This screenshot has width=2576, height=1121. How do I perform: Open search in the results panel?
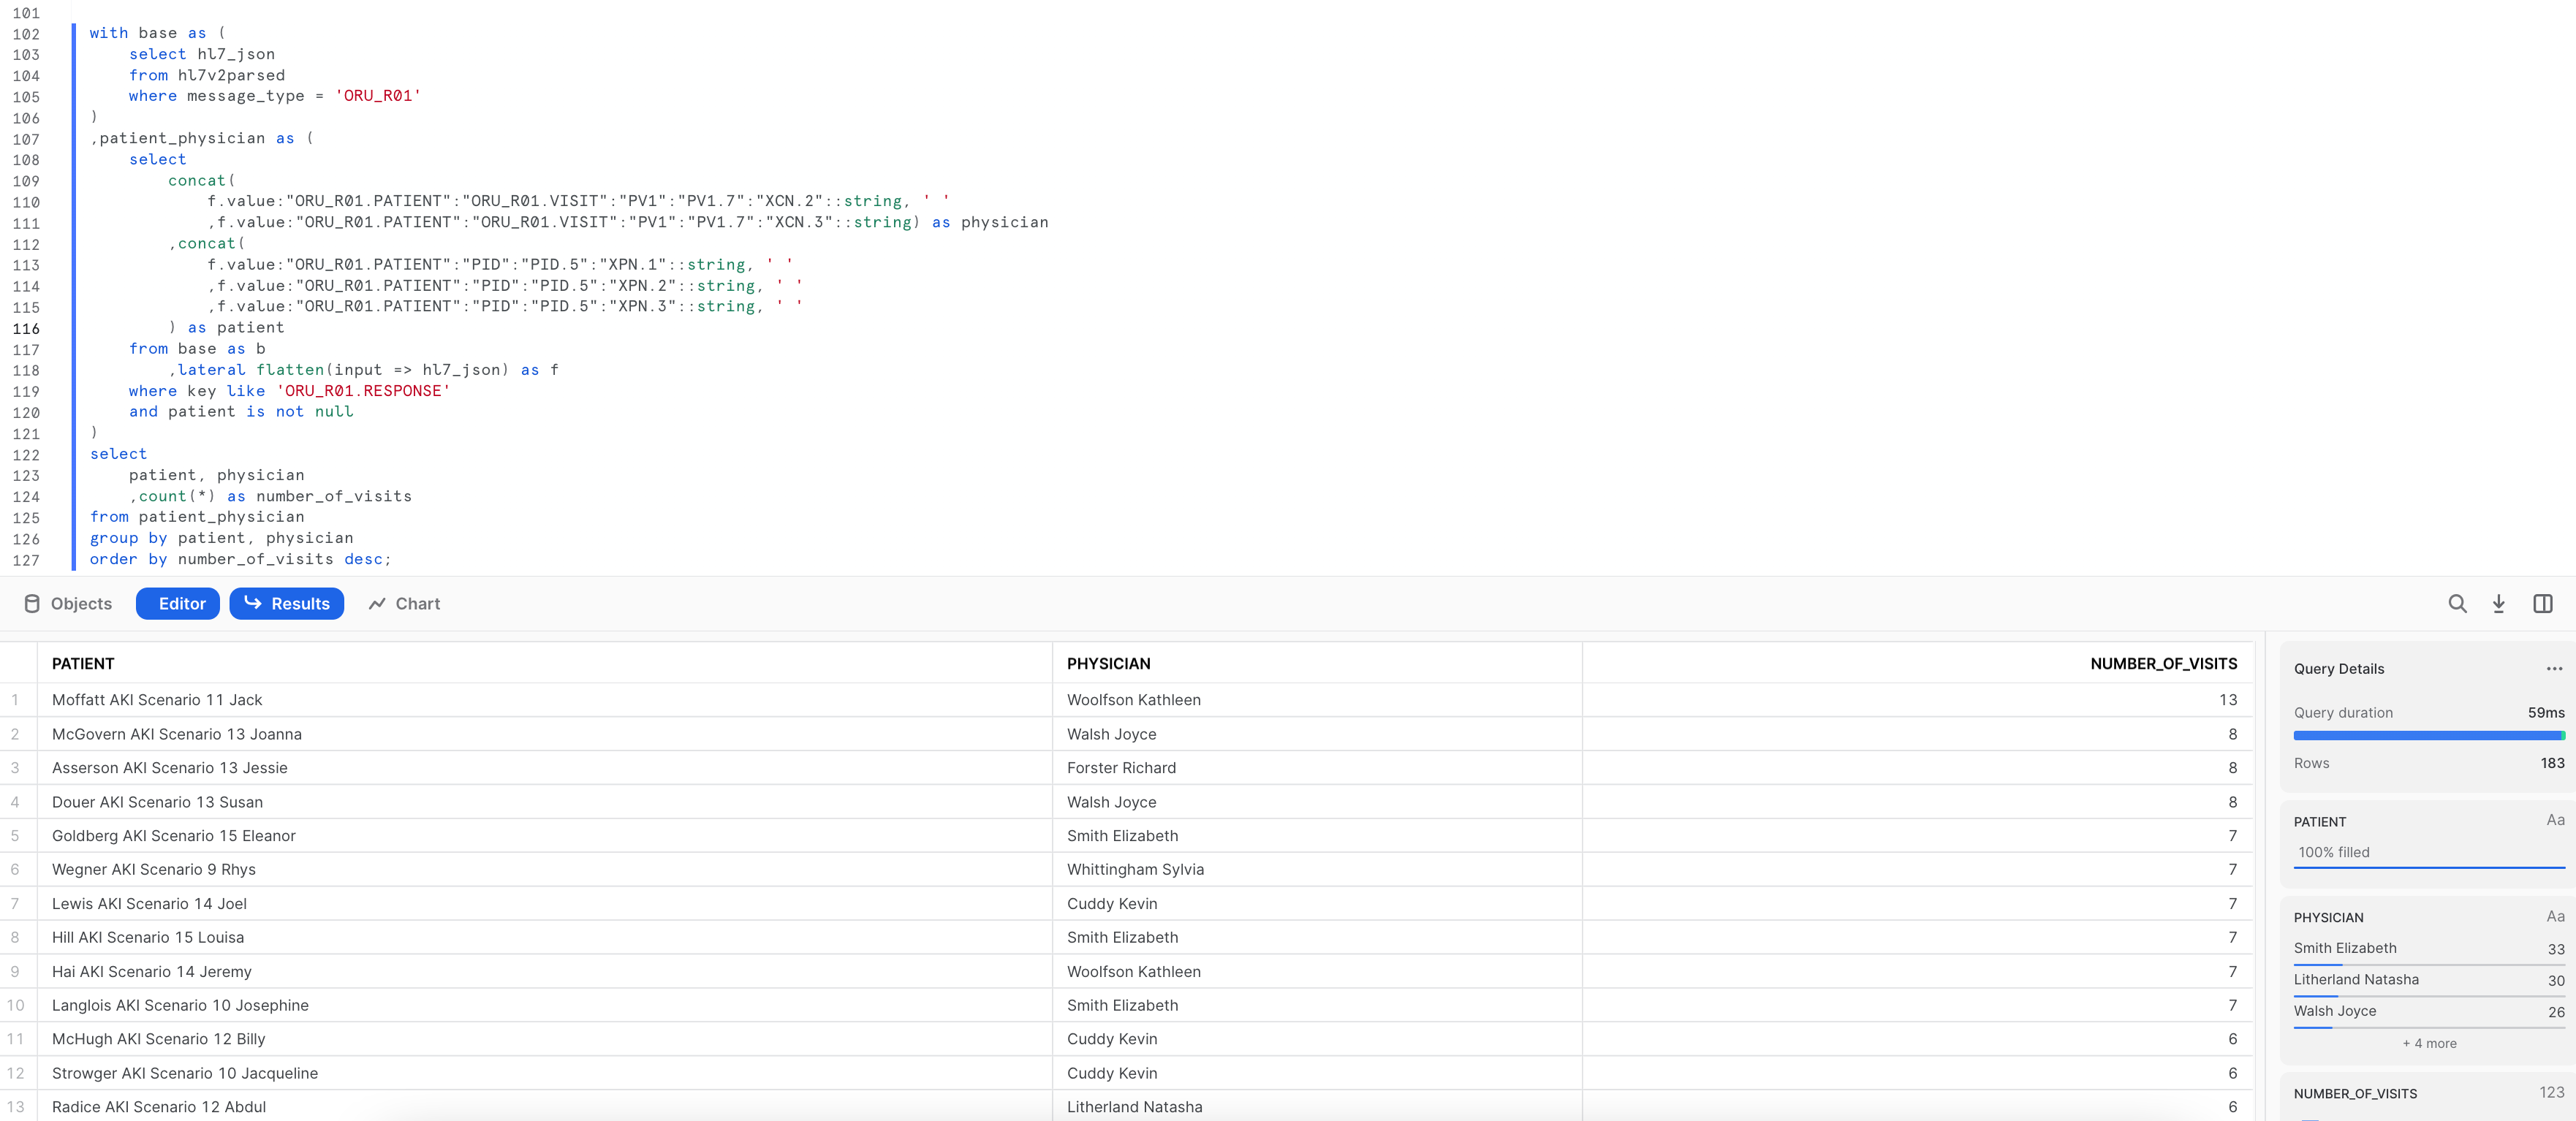point(2458,603)
